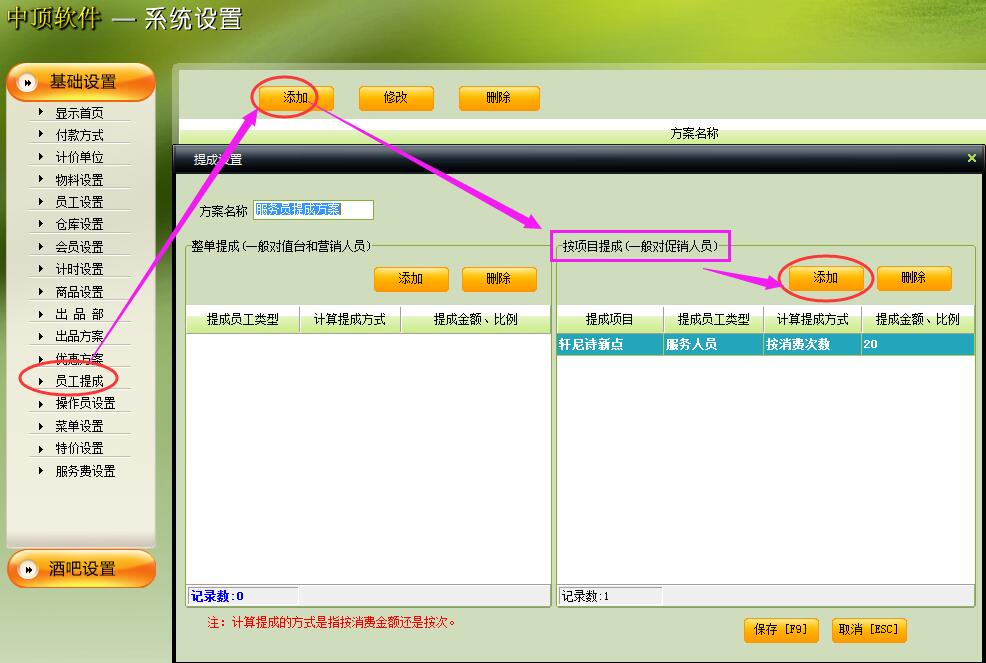Select 出品方案 menu entry
Viewport: 986px width, 663px height.
tap(79, 336)
